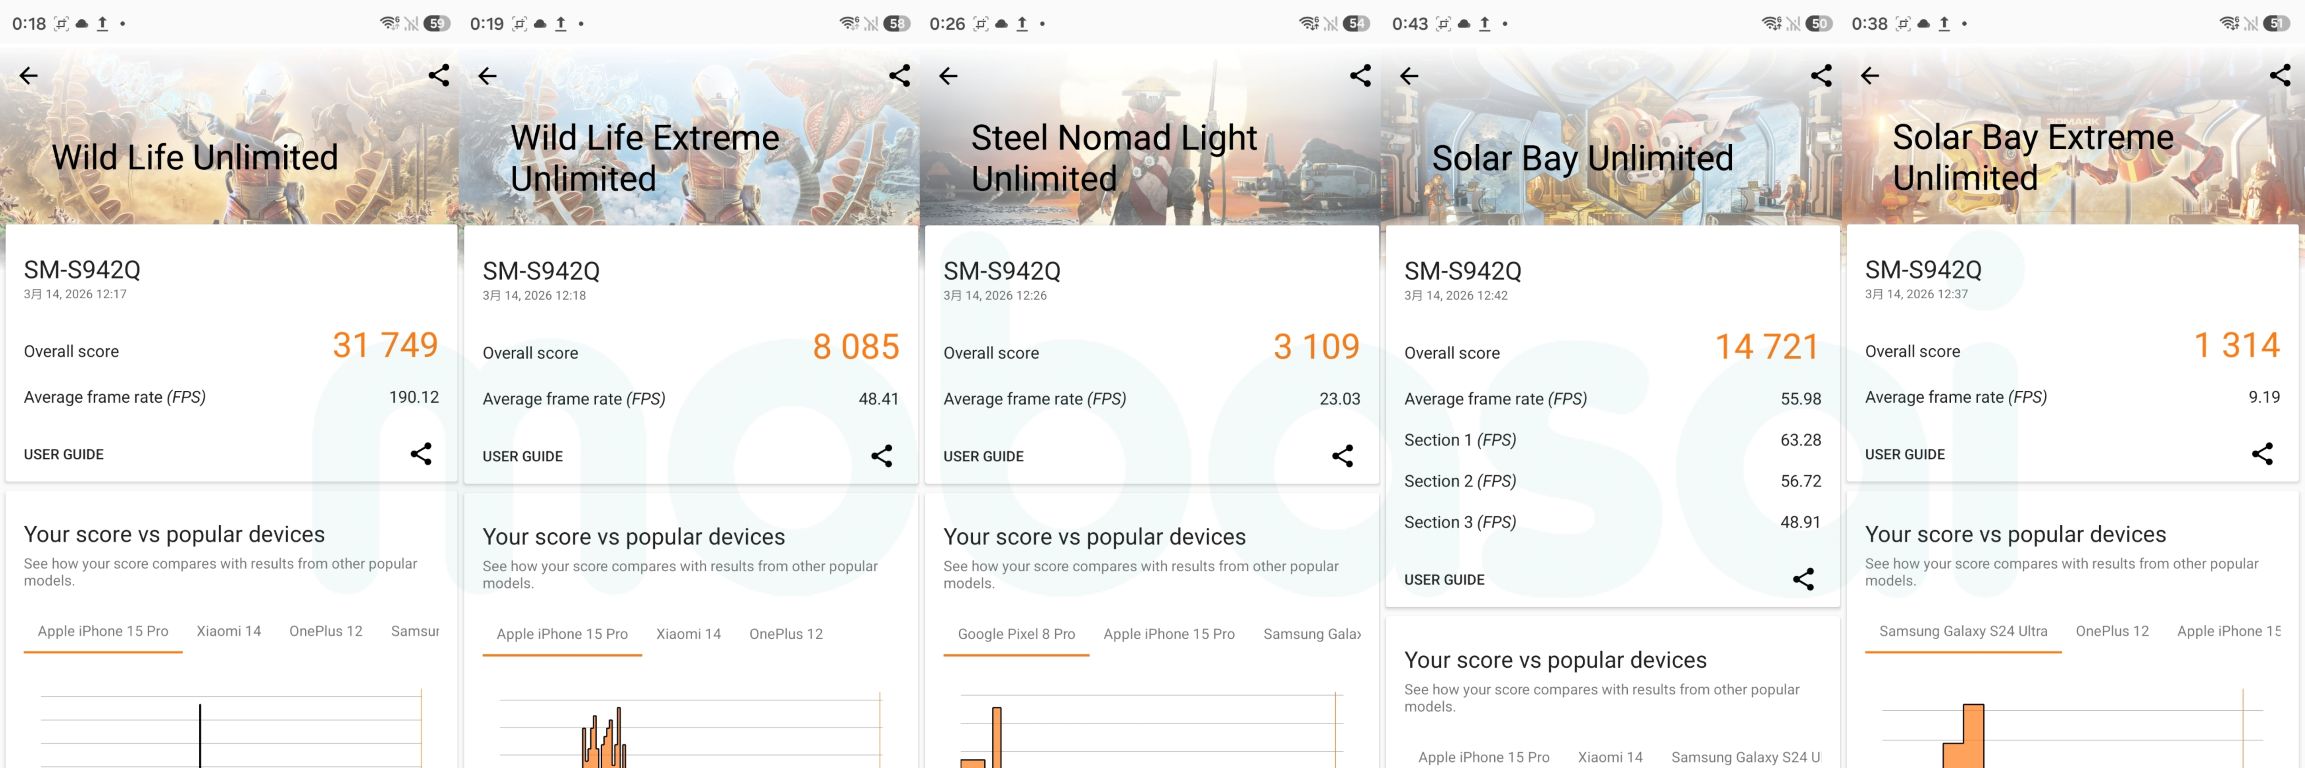
Task: Switch to Google Pixel 8 Pro tab
Action: click(x=1016, y=634)
